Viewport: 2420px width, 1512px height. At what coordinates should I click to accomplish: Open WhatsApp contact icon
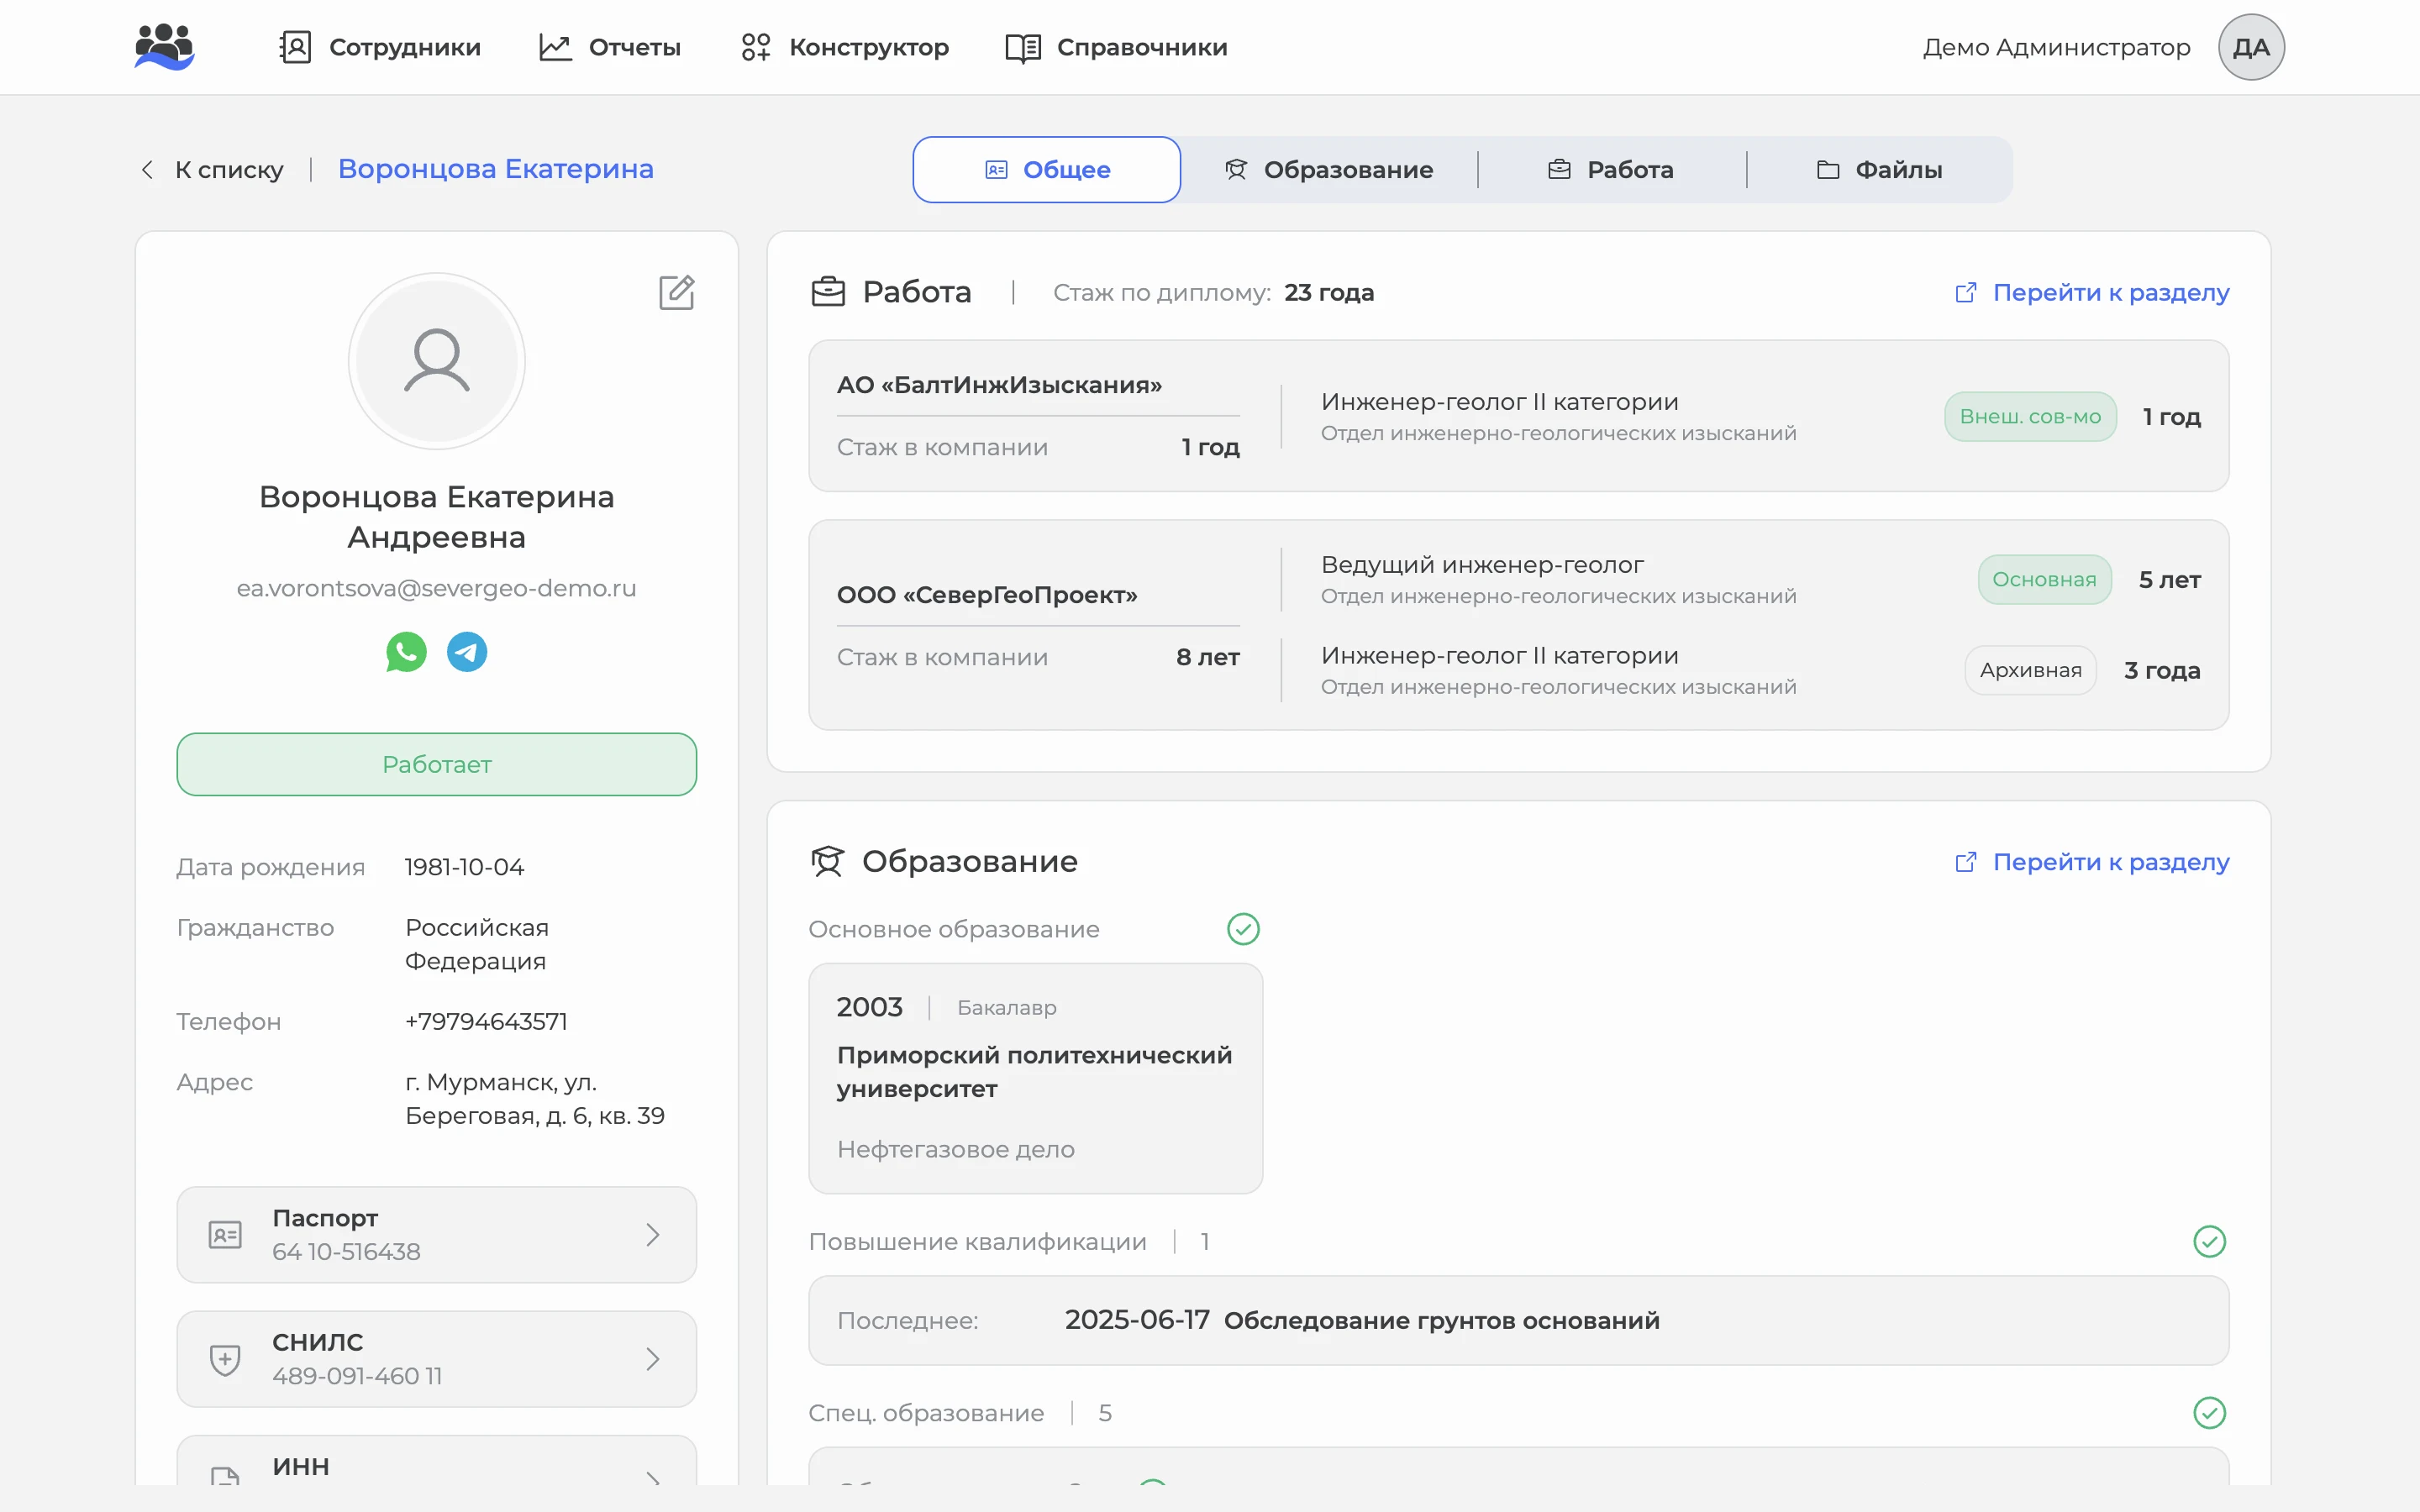pos(406,652)
